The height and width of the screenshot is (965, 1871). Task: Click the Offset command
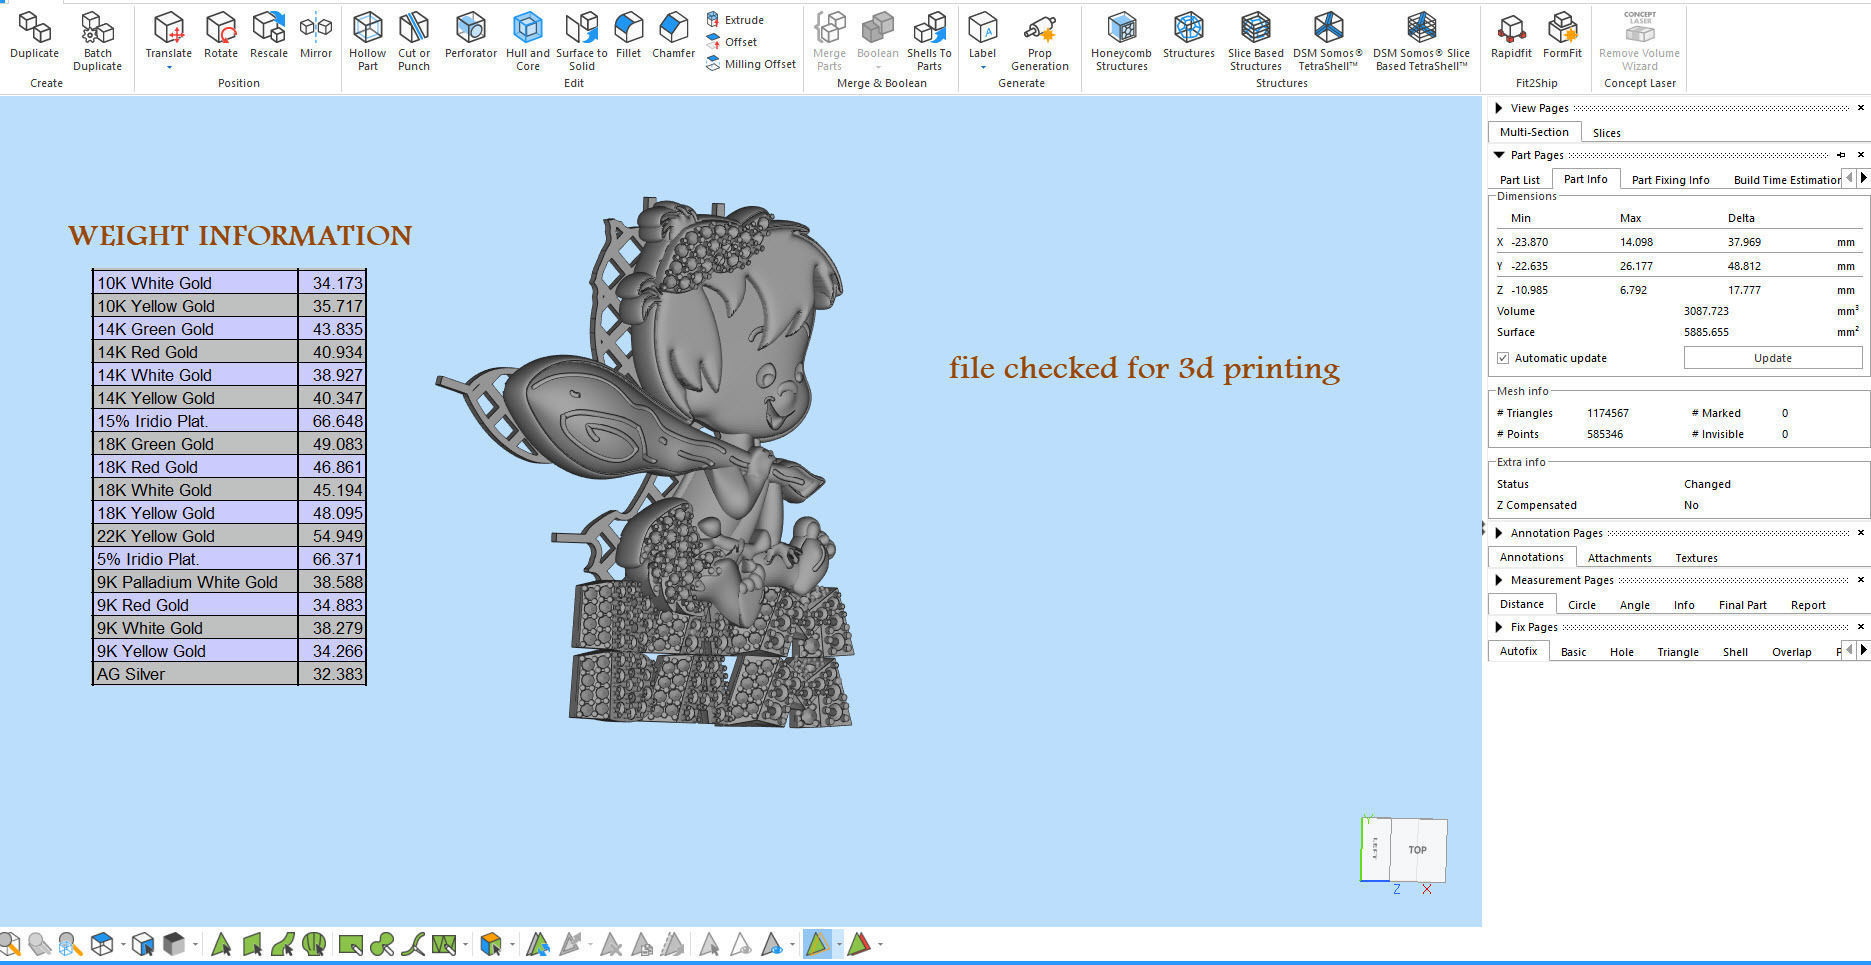732,42
